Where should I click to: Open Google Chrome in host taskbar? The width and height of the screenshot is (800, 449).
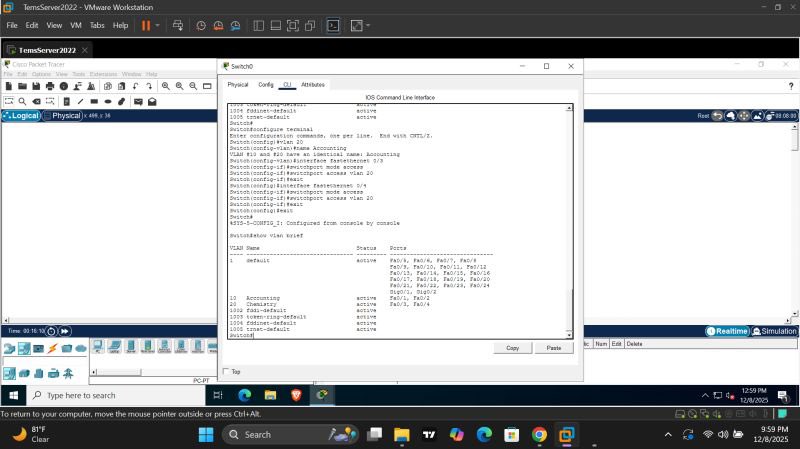pos(539,435)
